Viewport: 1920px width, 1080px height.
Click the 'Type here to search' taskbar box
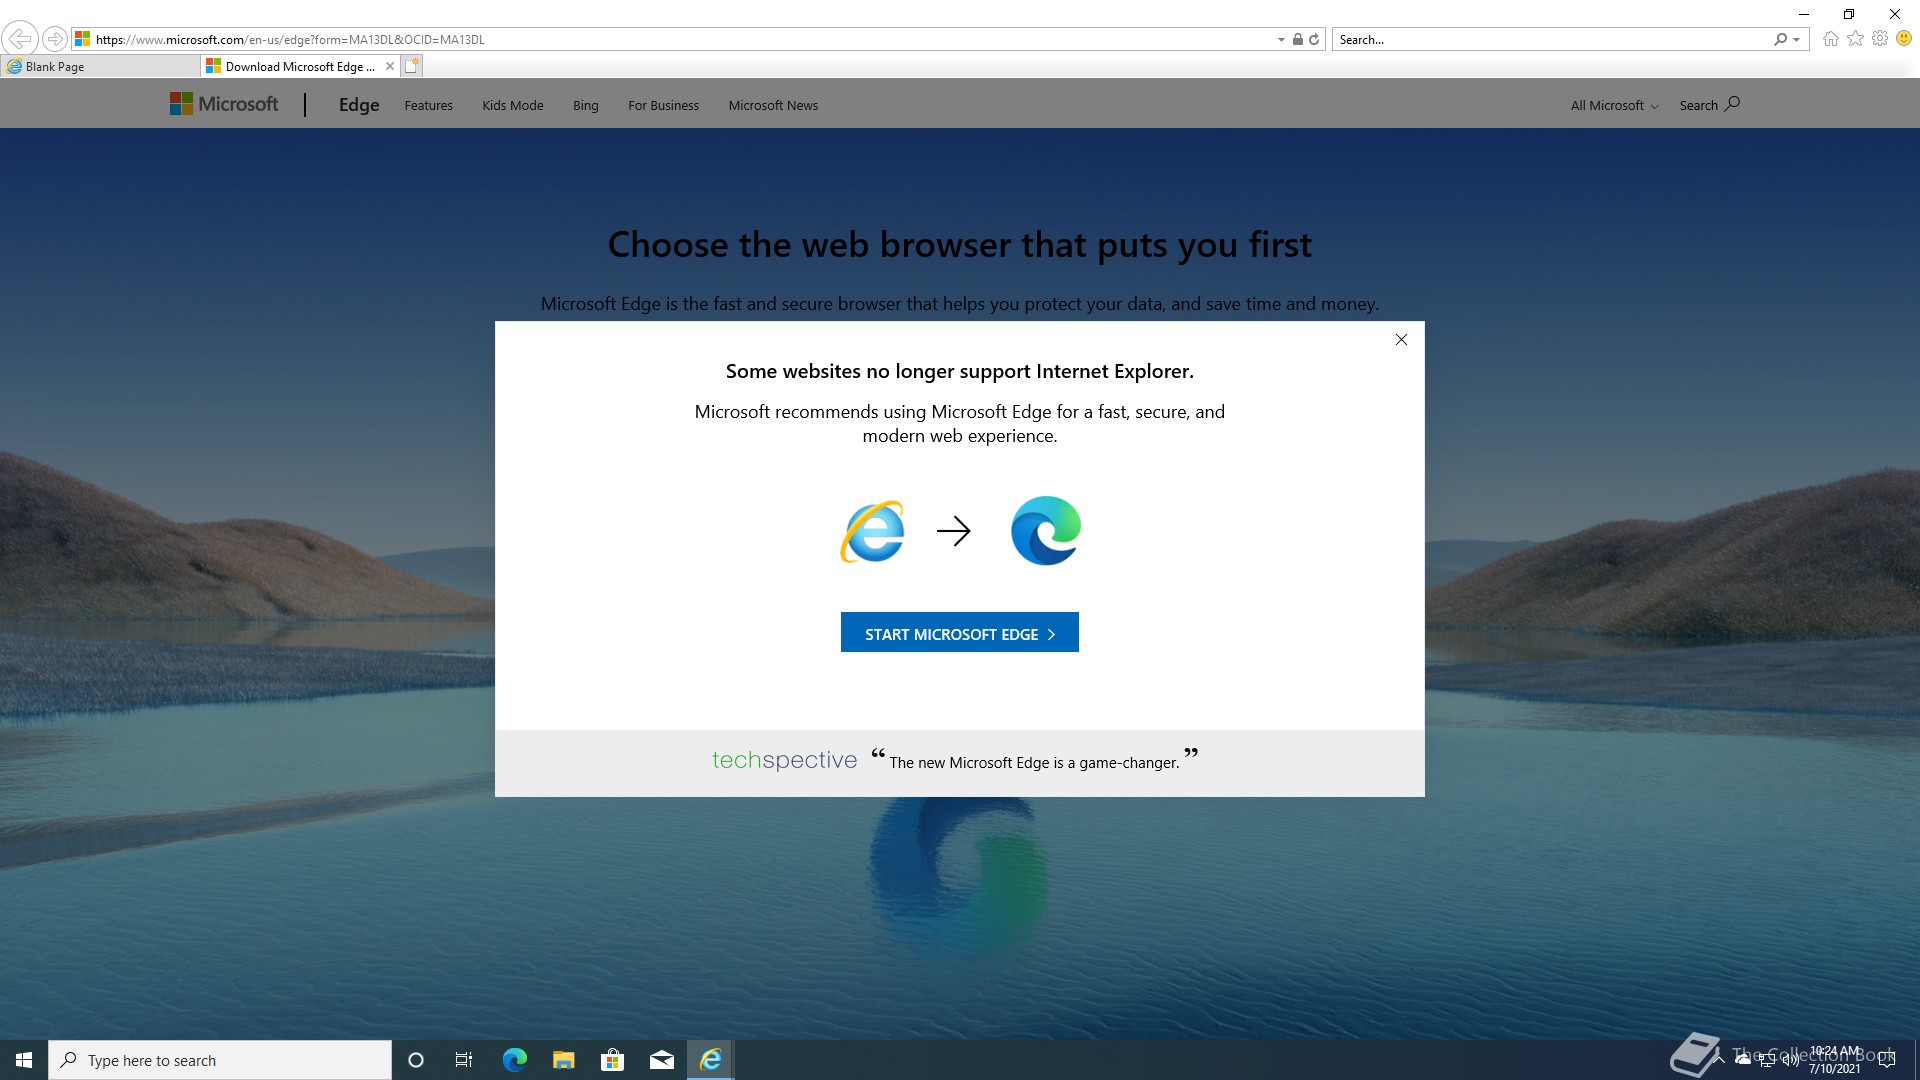[220, 1060]
